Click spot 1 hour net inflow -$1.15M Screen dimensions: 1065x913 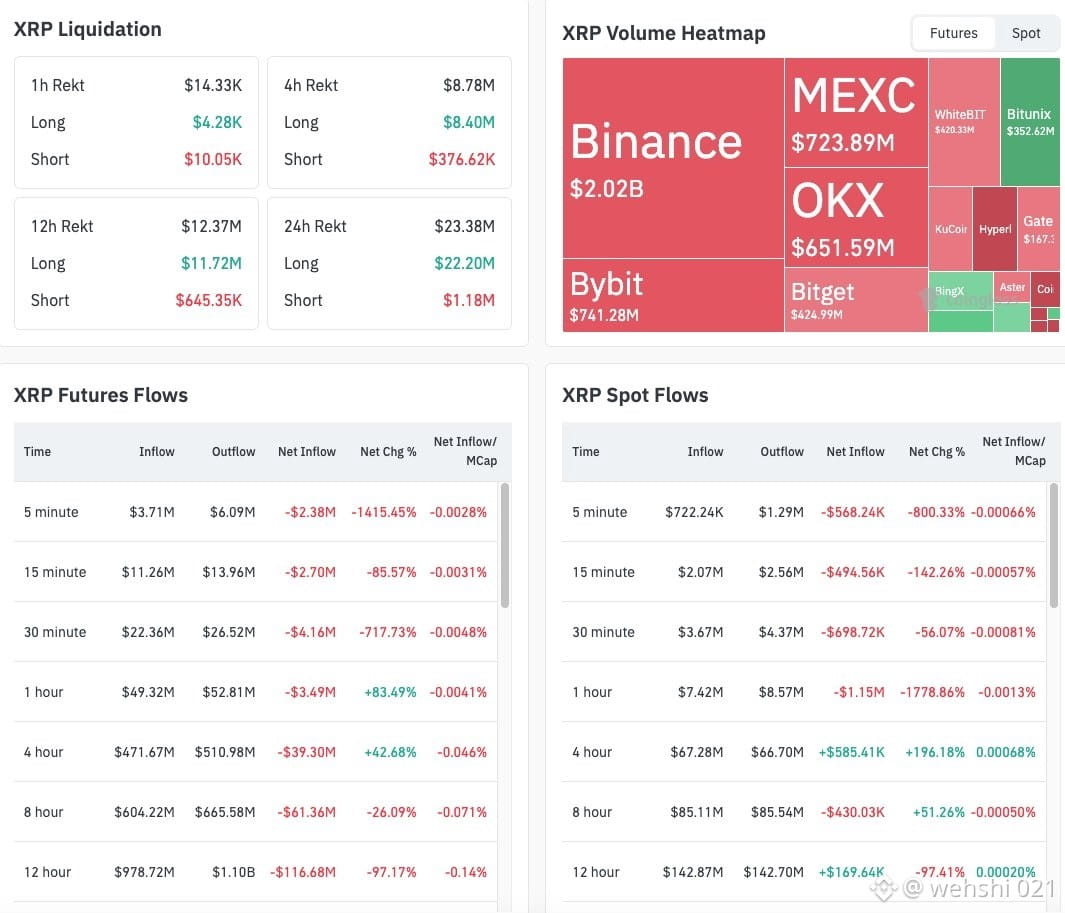[x=859, y=692]
